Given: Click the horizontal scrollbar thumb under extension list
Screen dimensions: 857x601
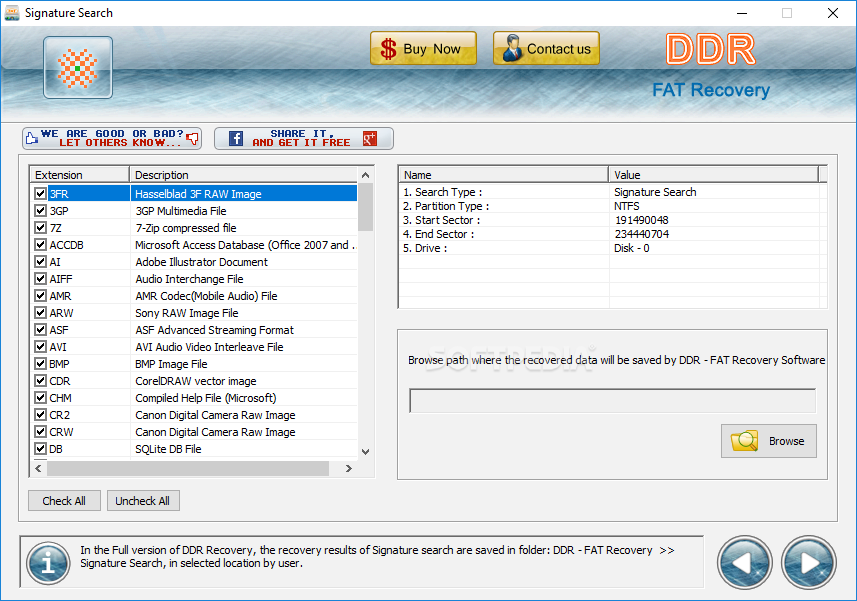Looking at the screenshot, I should click(x=188, y=468).
